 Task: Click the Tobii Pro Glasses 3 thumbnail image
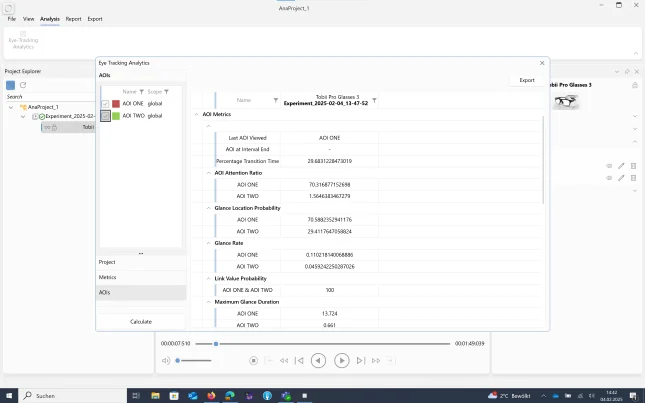tap(566, 101)
